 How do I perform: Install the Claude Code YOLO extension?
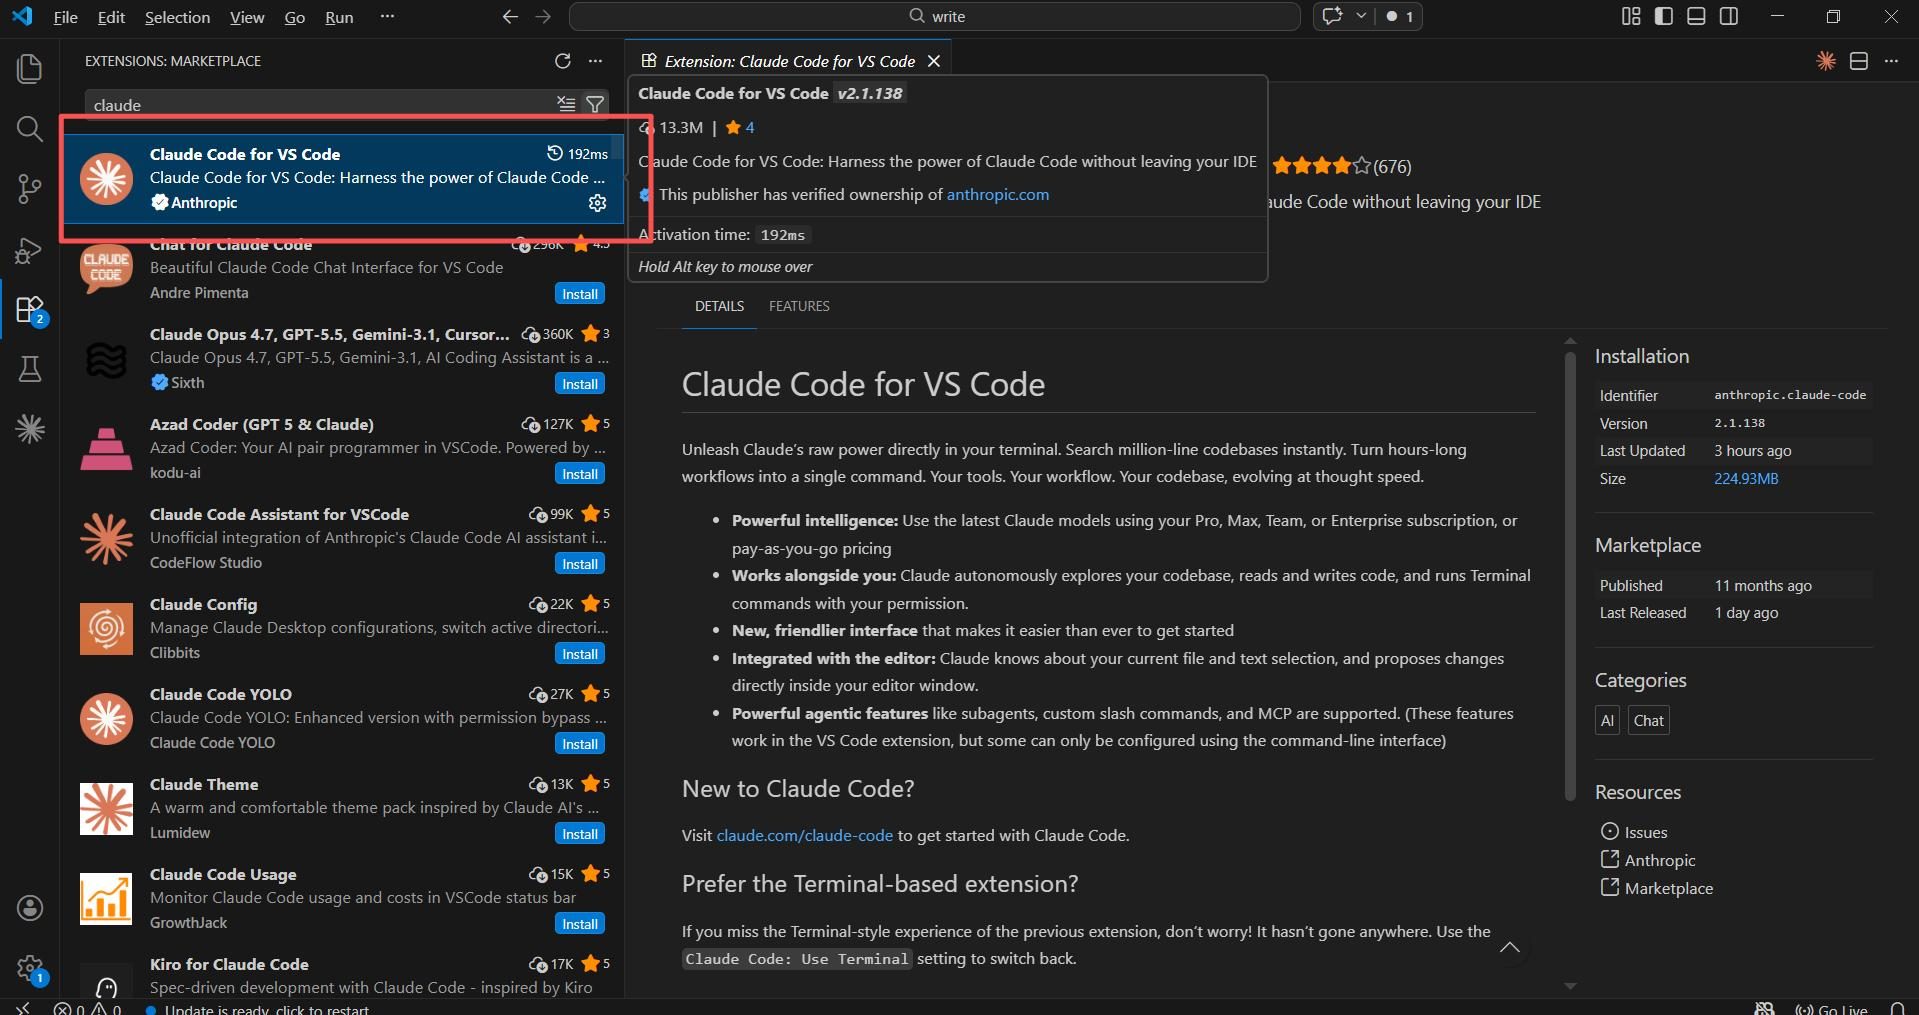click(x=580, y=744)
